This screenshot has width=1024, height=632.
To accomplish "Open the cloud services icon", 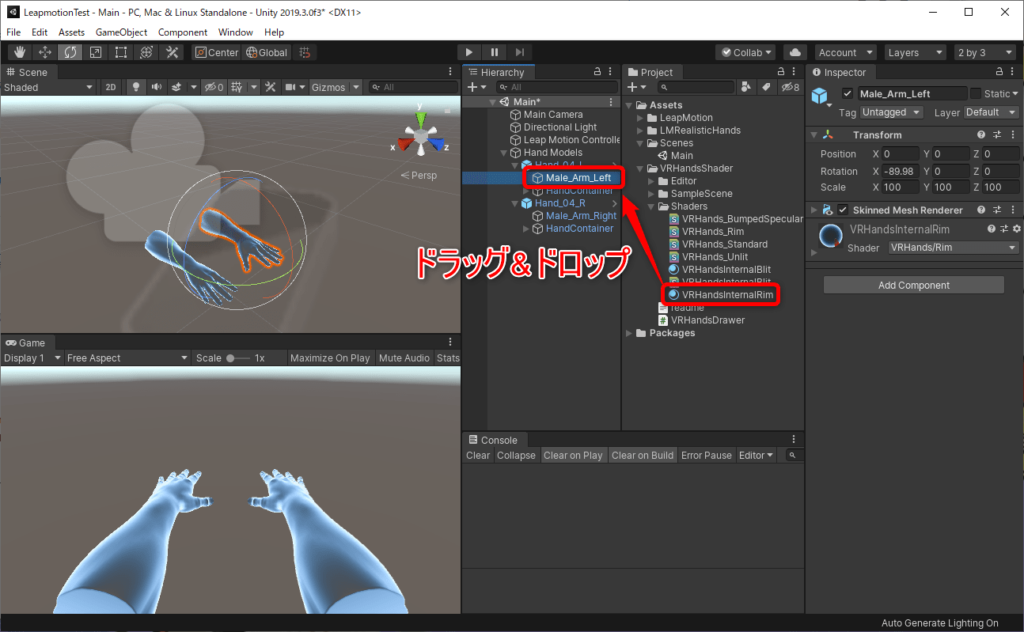I will point(795,52).
